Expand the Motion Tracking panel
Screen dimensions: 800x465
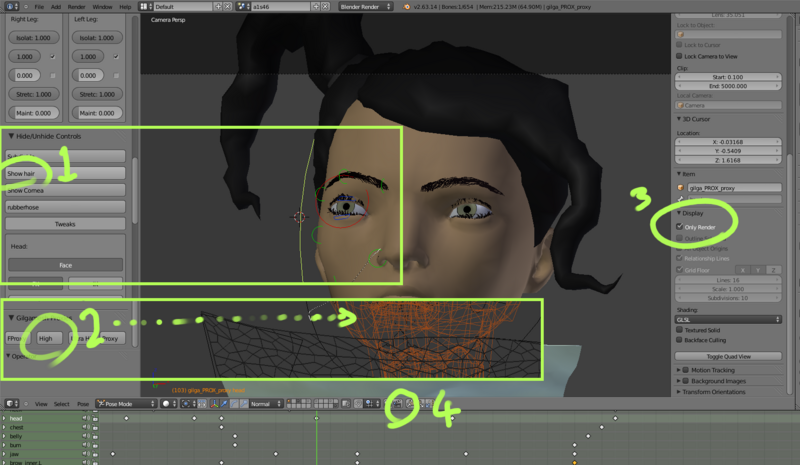tap(715, 370)
